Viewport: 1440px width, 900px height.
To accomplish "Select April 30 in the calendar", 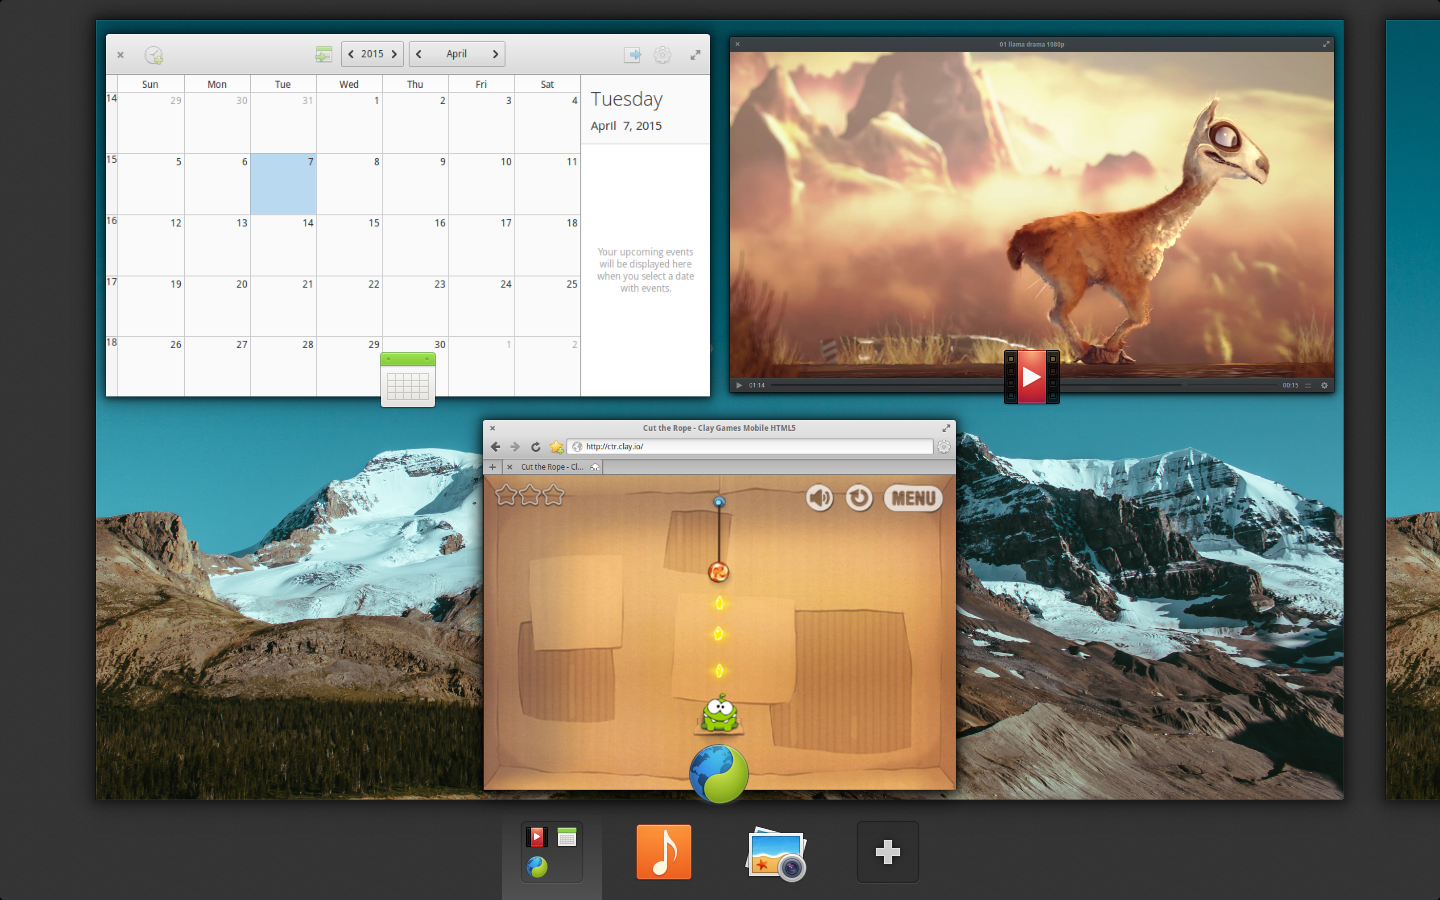I will [x=415, y=366].
